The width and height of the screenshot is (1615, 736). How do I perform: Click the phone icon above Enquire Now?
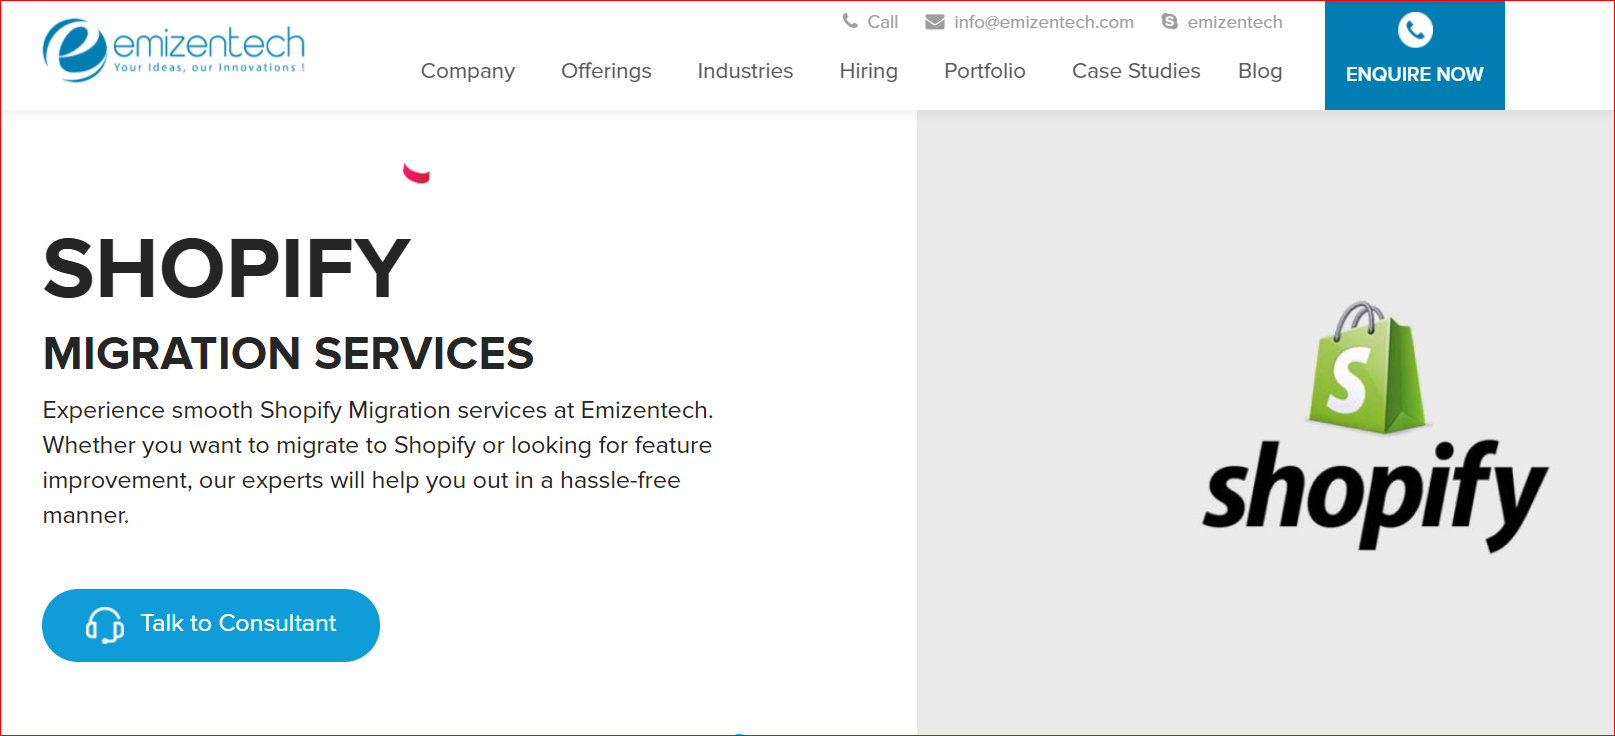pos(1415,30)
